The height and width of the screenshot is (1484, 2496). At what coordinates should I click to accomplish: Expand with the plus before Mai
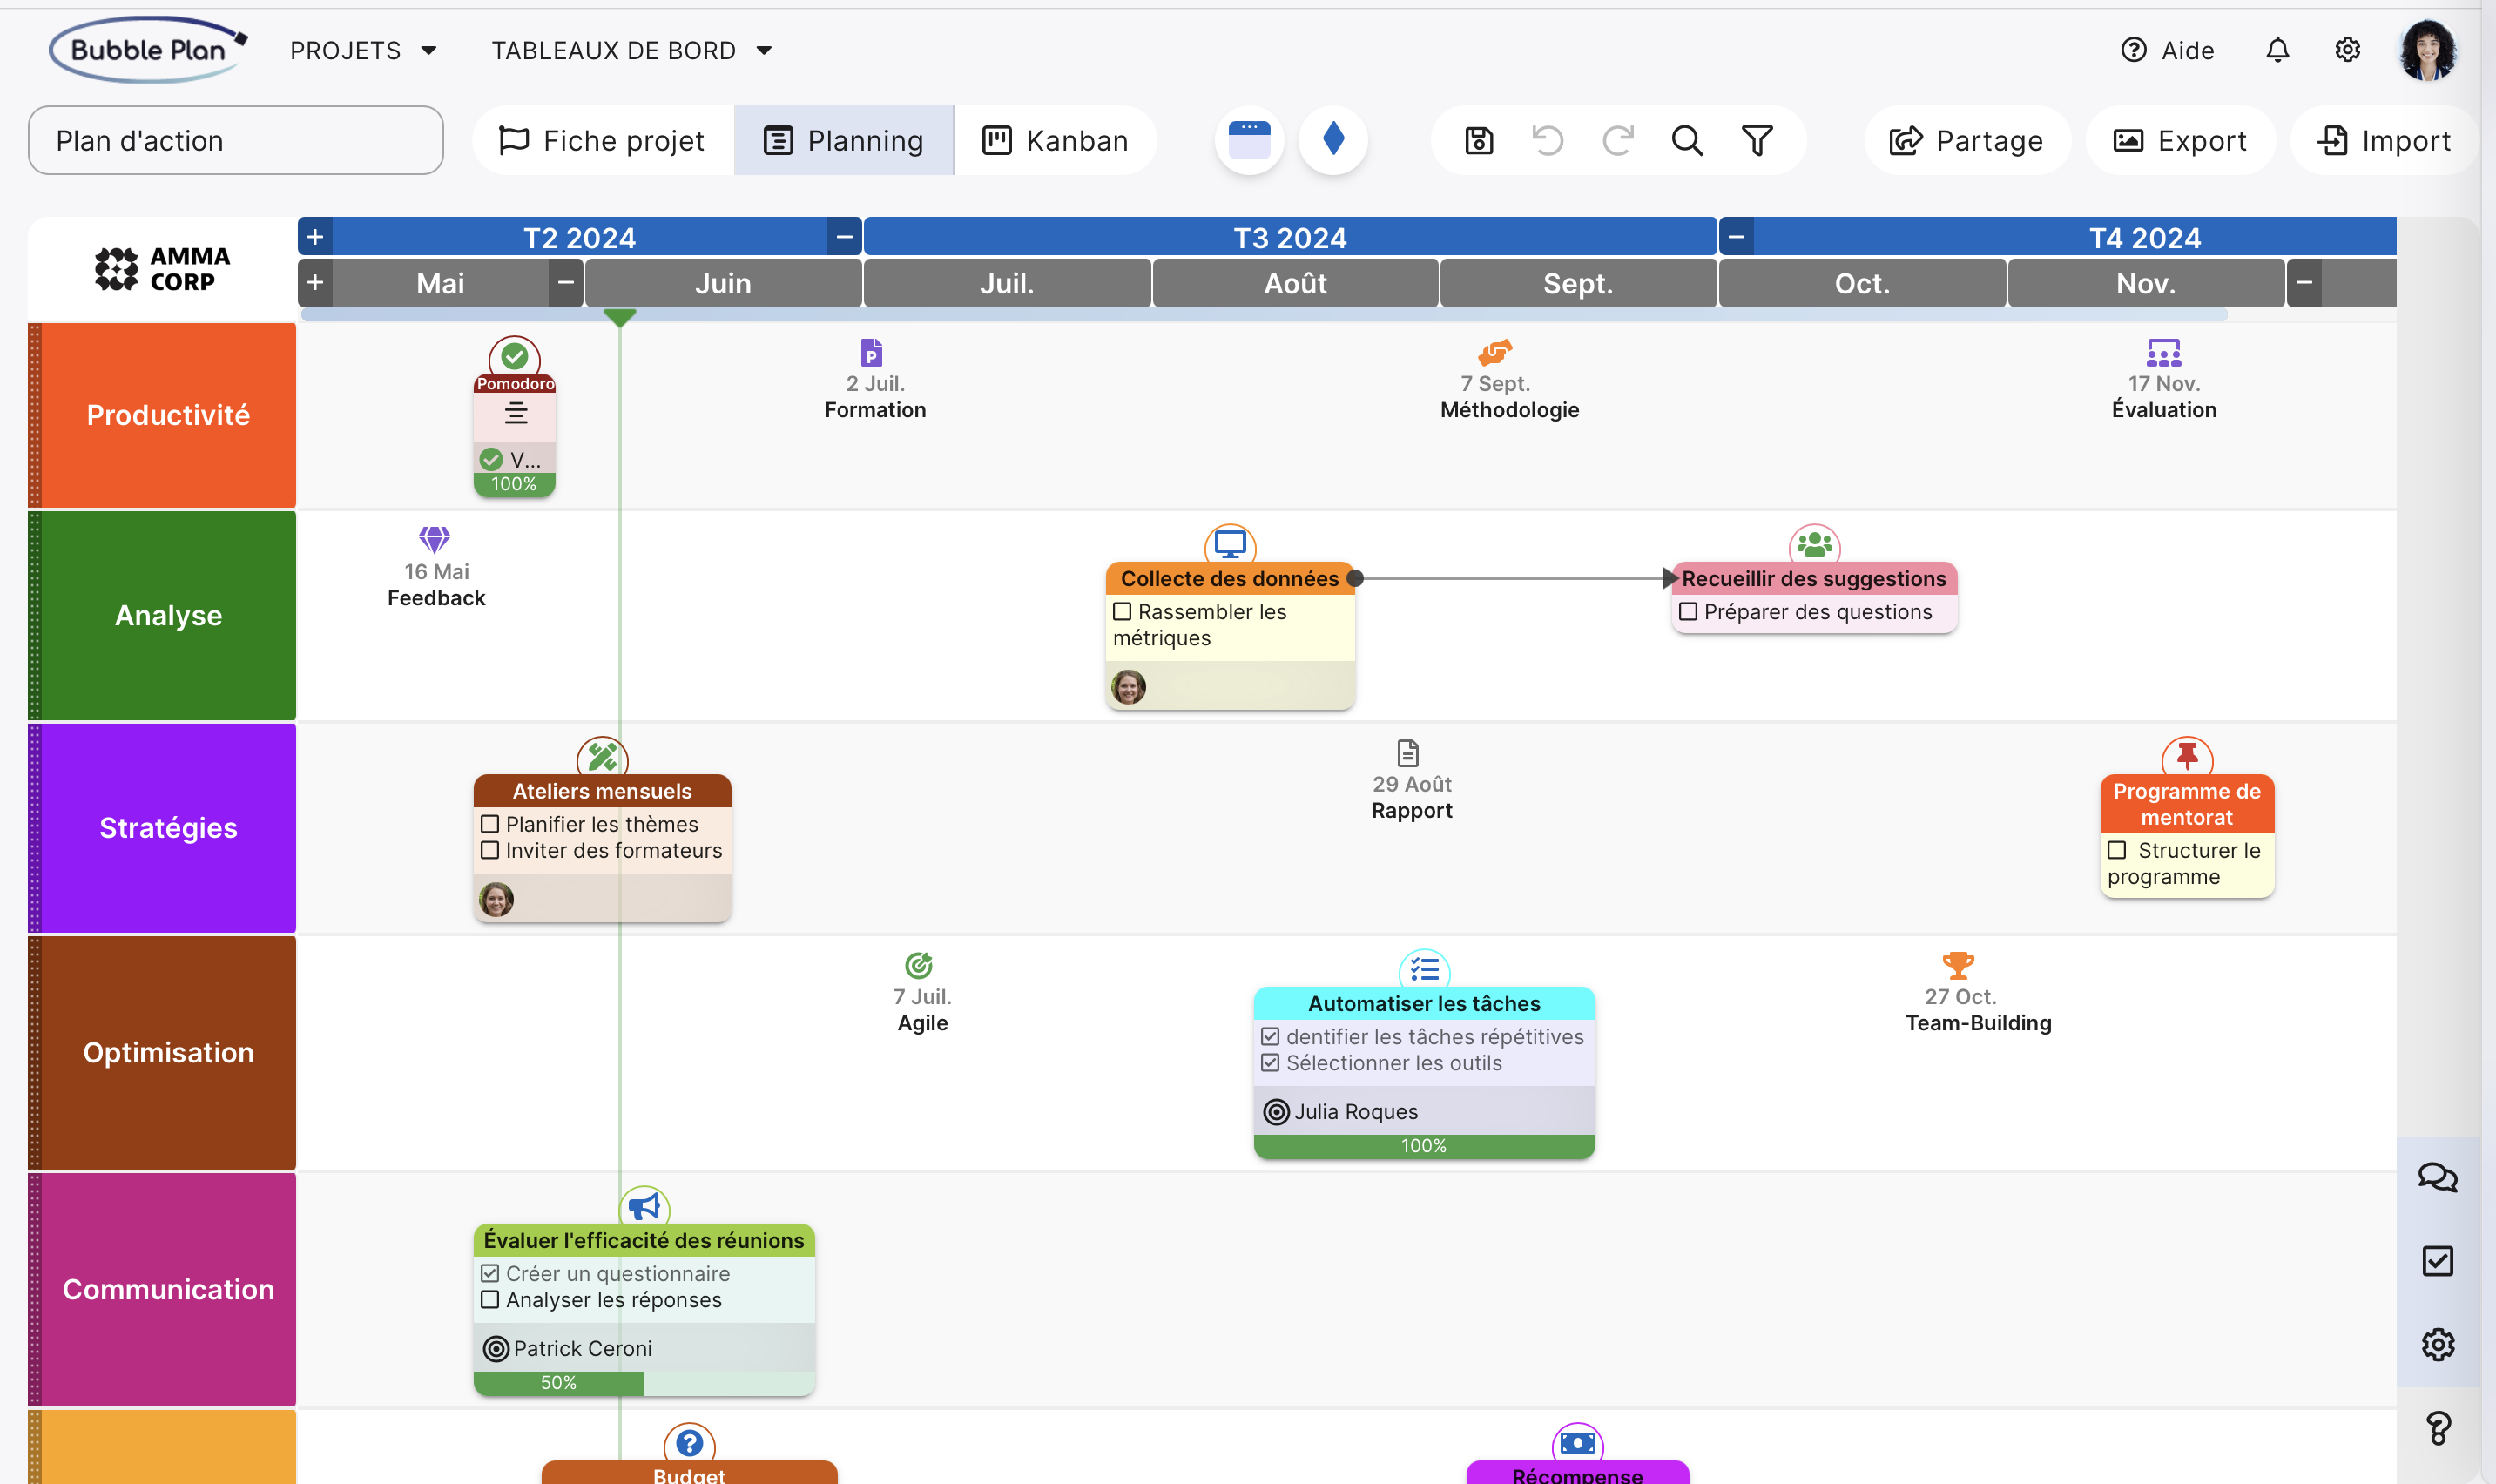point(315,283)
